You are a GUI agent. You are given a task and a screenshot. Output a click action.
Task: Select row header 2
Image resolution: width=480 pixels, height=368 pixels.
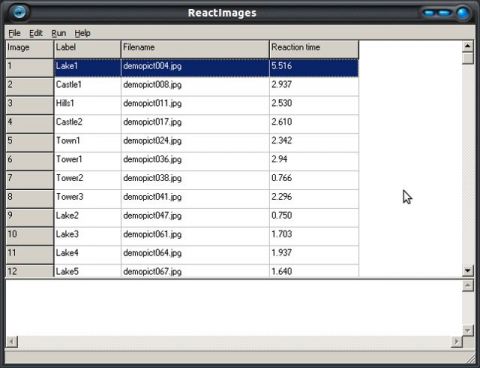coord(30,87)
